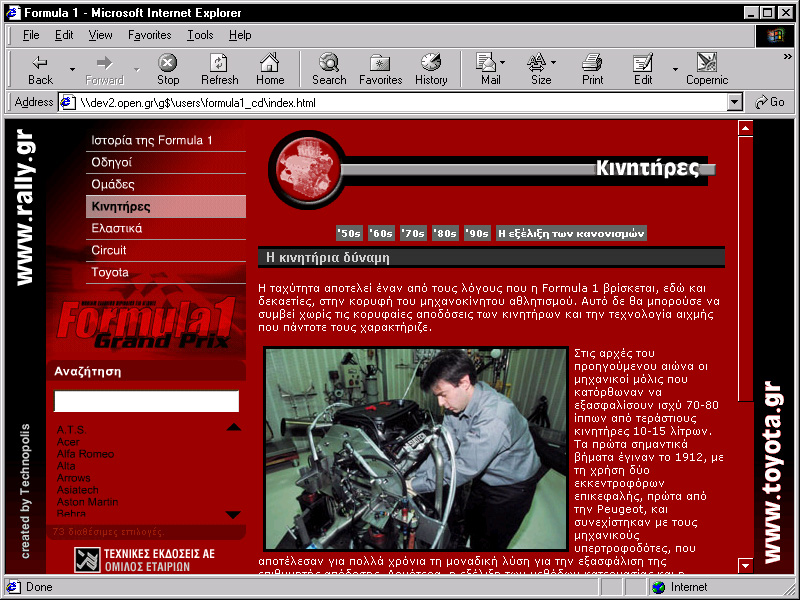
Task: Click the page icon in the address bar
Action: [68, 103]
